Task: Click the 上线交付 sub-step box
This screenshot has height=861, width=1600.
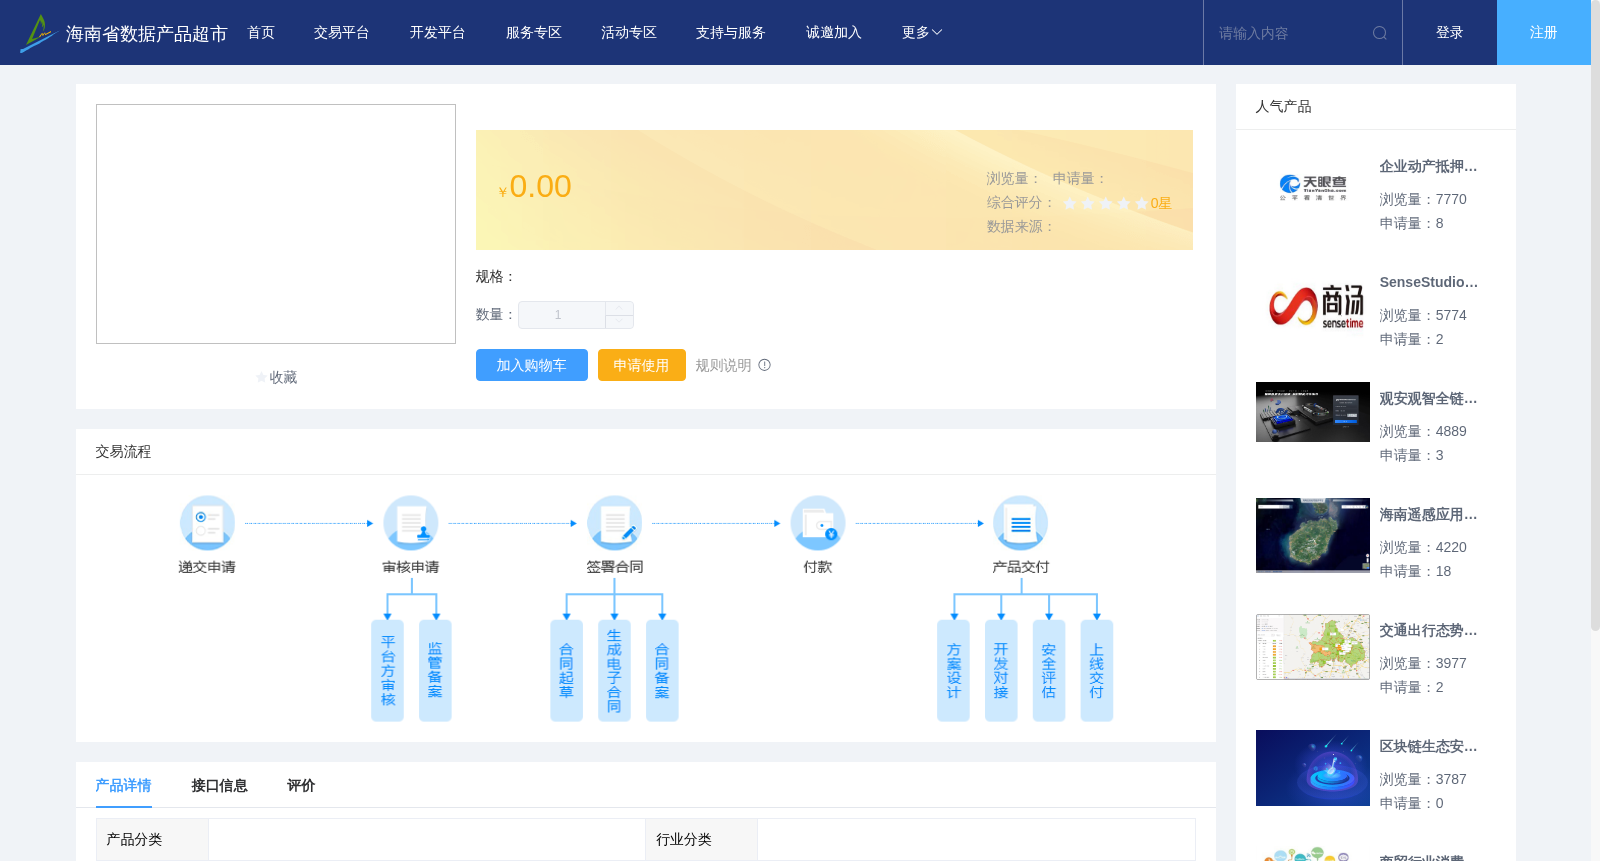Action: click(1097, 671)
